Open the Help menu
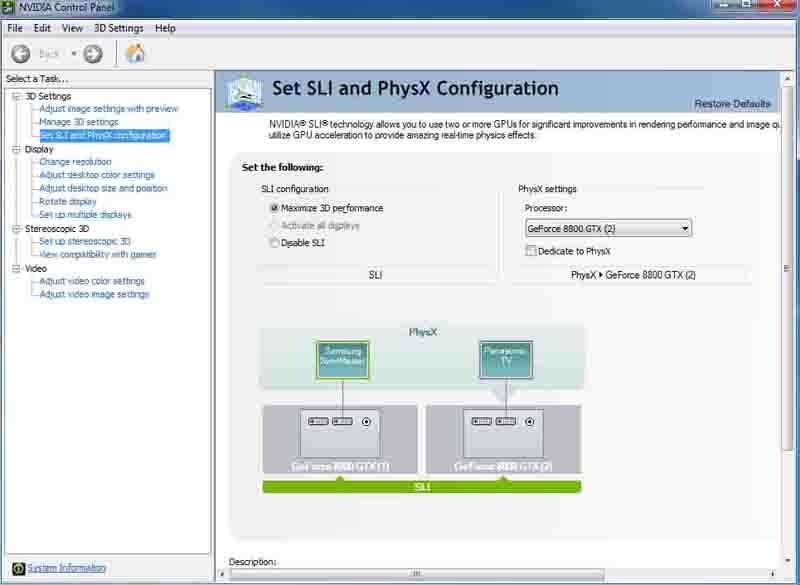The image size is (800, 585). click(165, 28)
